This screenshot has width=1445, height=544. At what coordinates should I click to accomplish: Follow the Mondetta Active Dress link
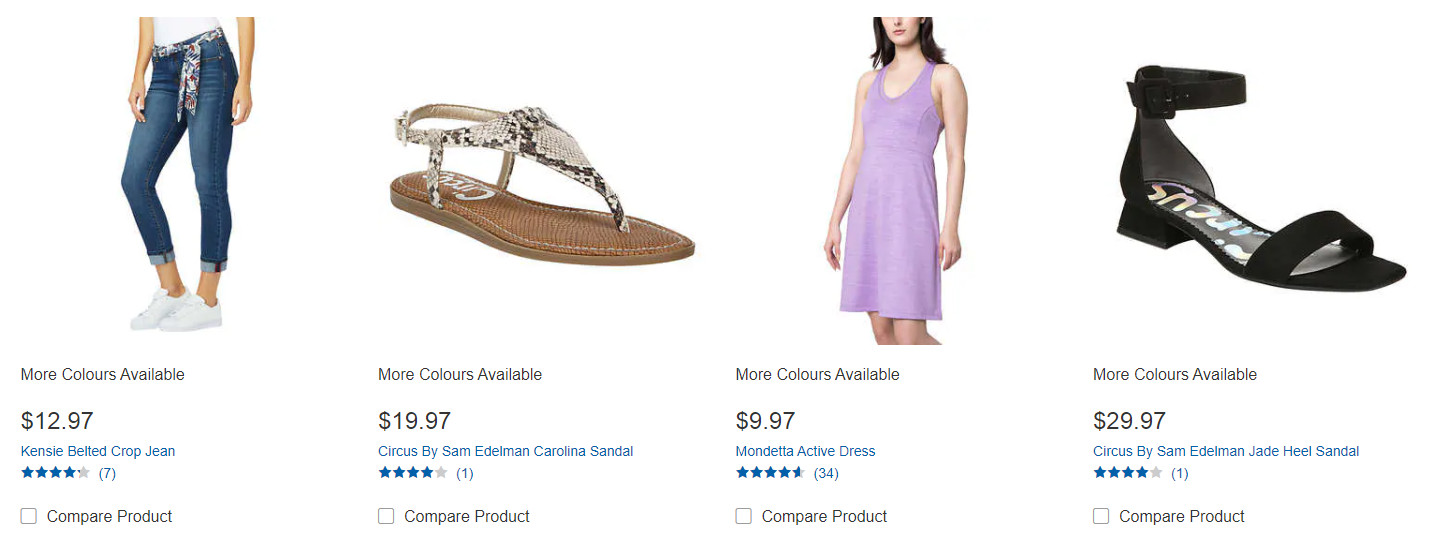point(805,451)
